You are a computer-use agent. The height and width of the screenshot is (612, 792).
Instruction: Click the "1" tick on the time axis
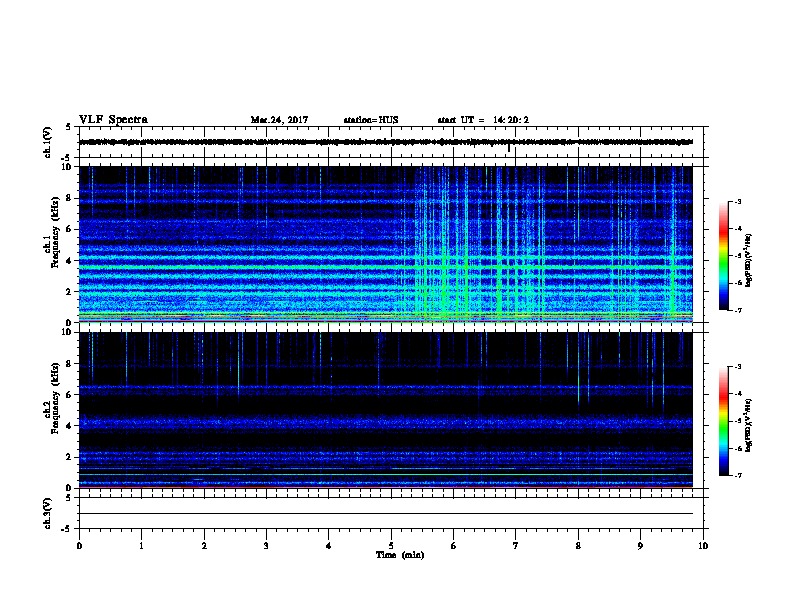141,546
